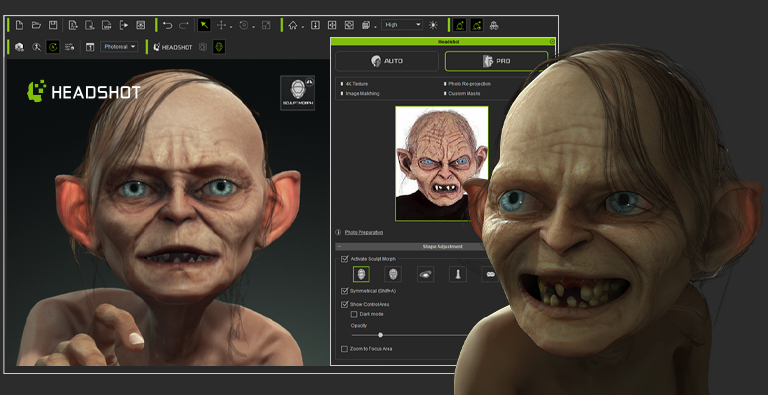
Task: Select the full head sculpt icon
Action: pos(361,274)
